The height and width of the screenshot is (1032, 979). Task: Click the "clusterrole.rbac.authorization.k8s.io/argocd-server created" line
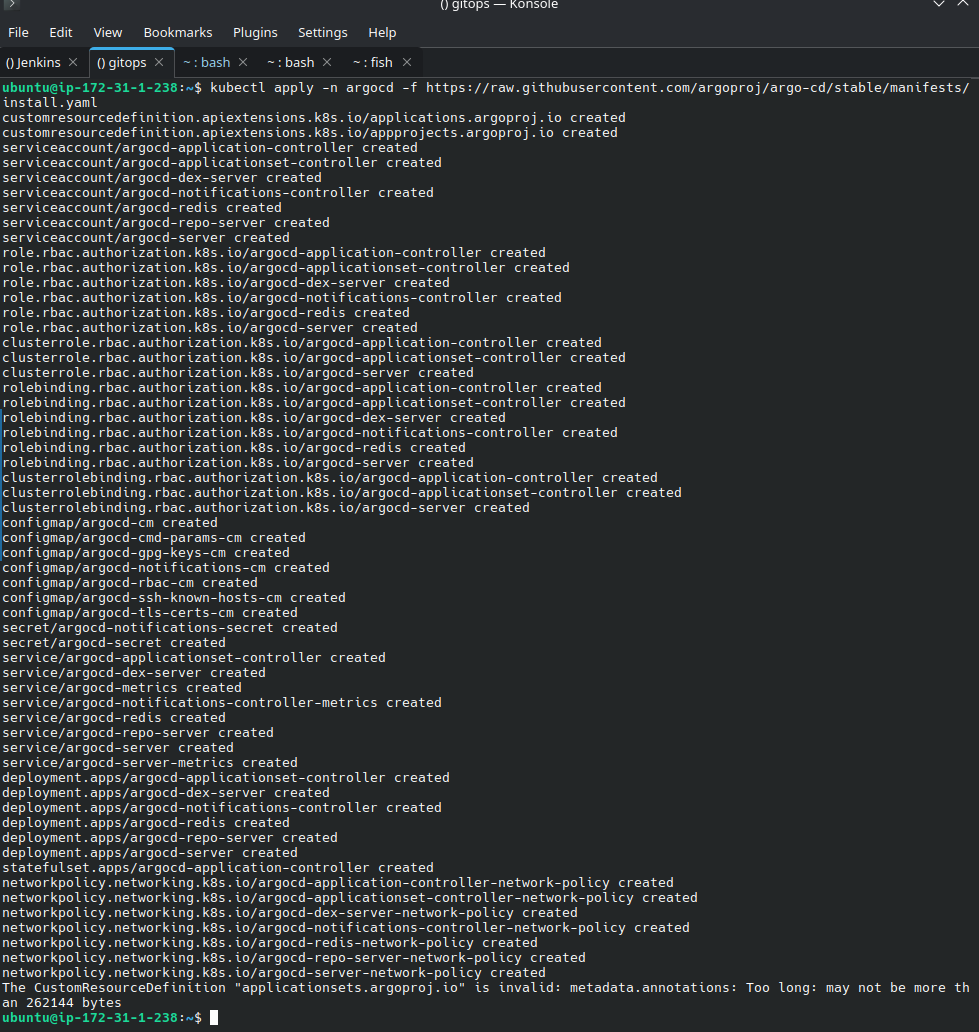pyautogui.click(x=238, y=373)
